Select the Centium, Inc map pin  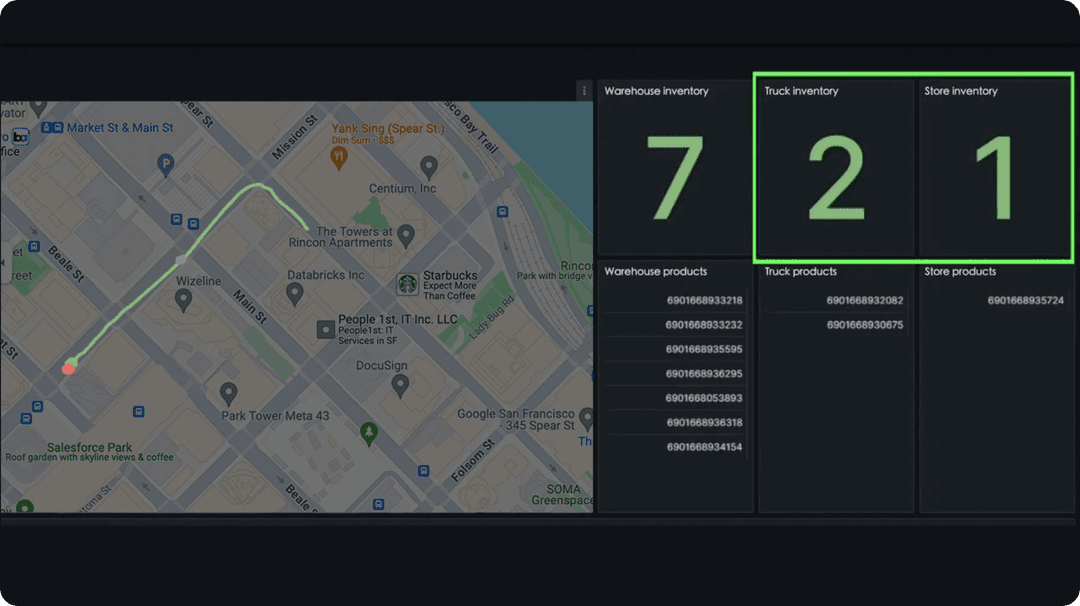[429, 166]
